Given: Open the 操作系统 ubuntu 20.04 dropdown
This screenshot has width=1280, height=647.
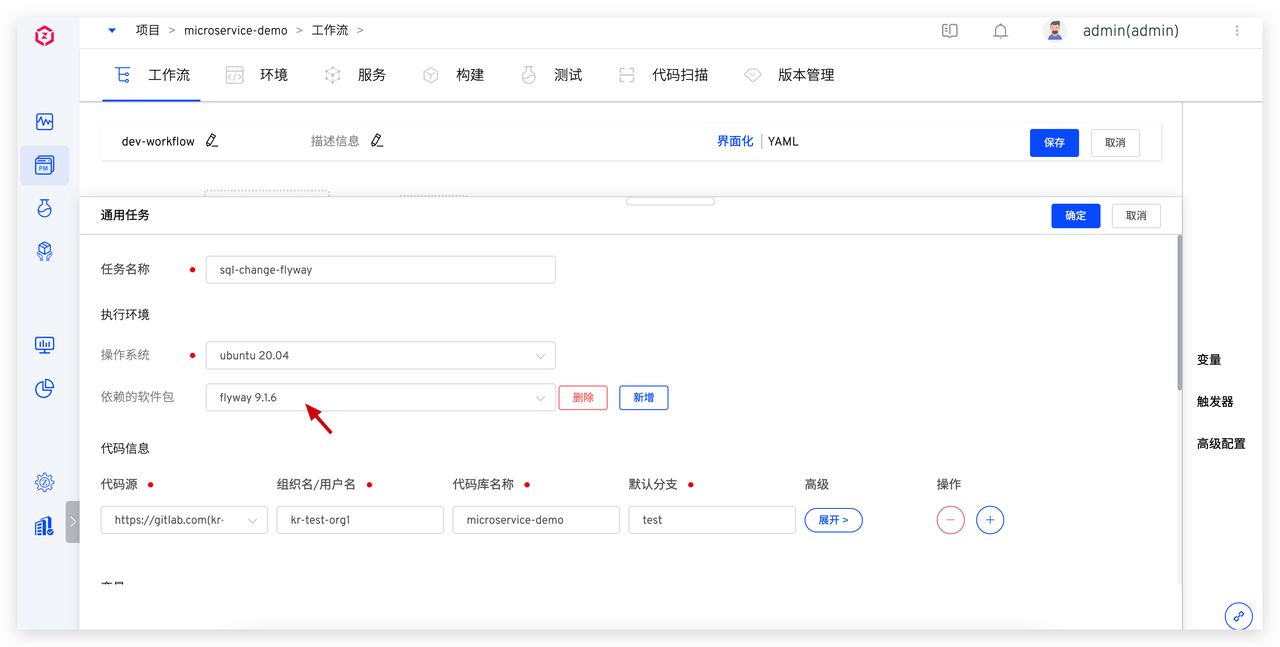Looking at the screenshot, I should tap(381, 355).
